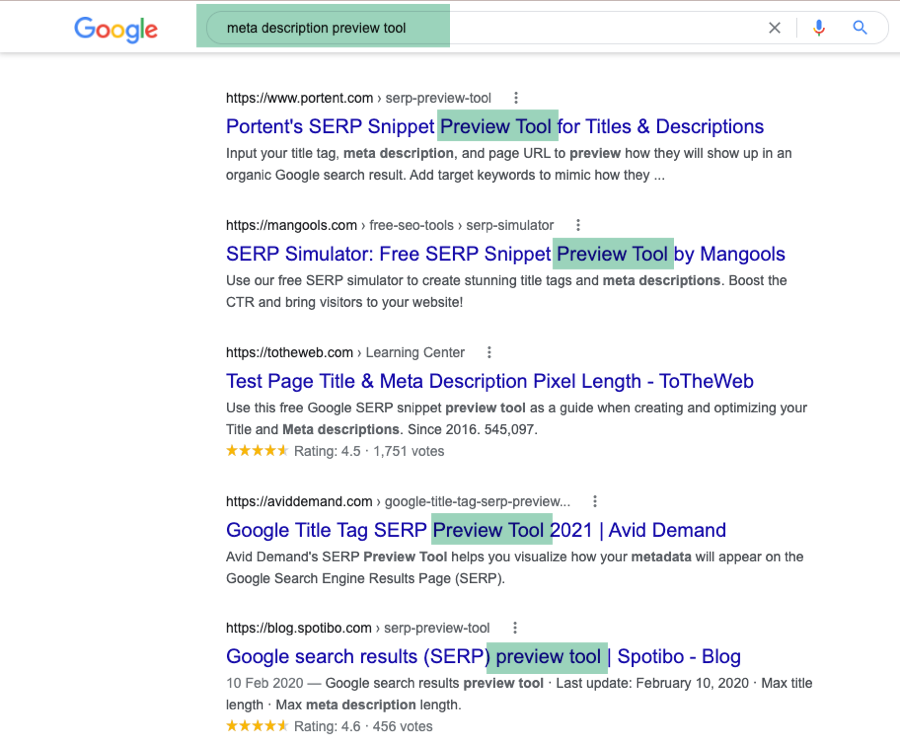The width and height of the screenshot is (900, 747).
Task: Open three-dot menu for portent.com result
Action: [x=516, y=98]
